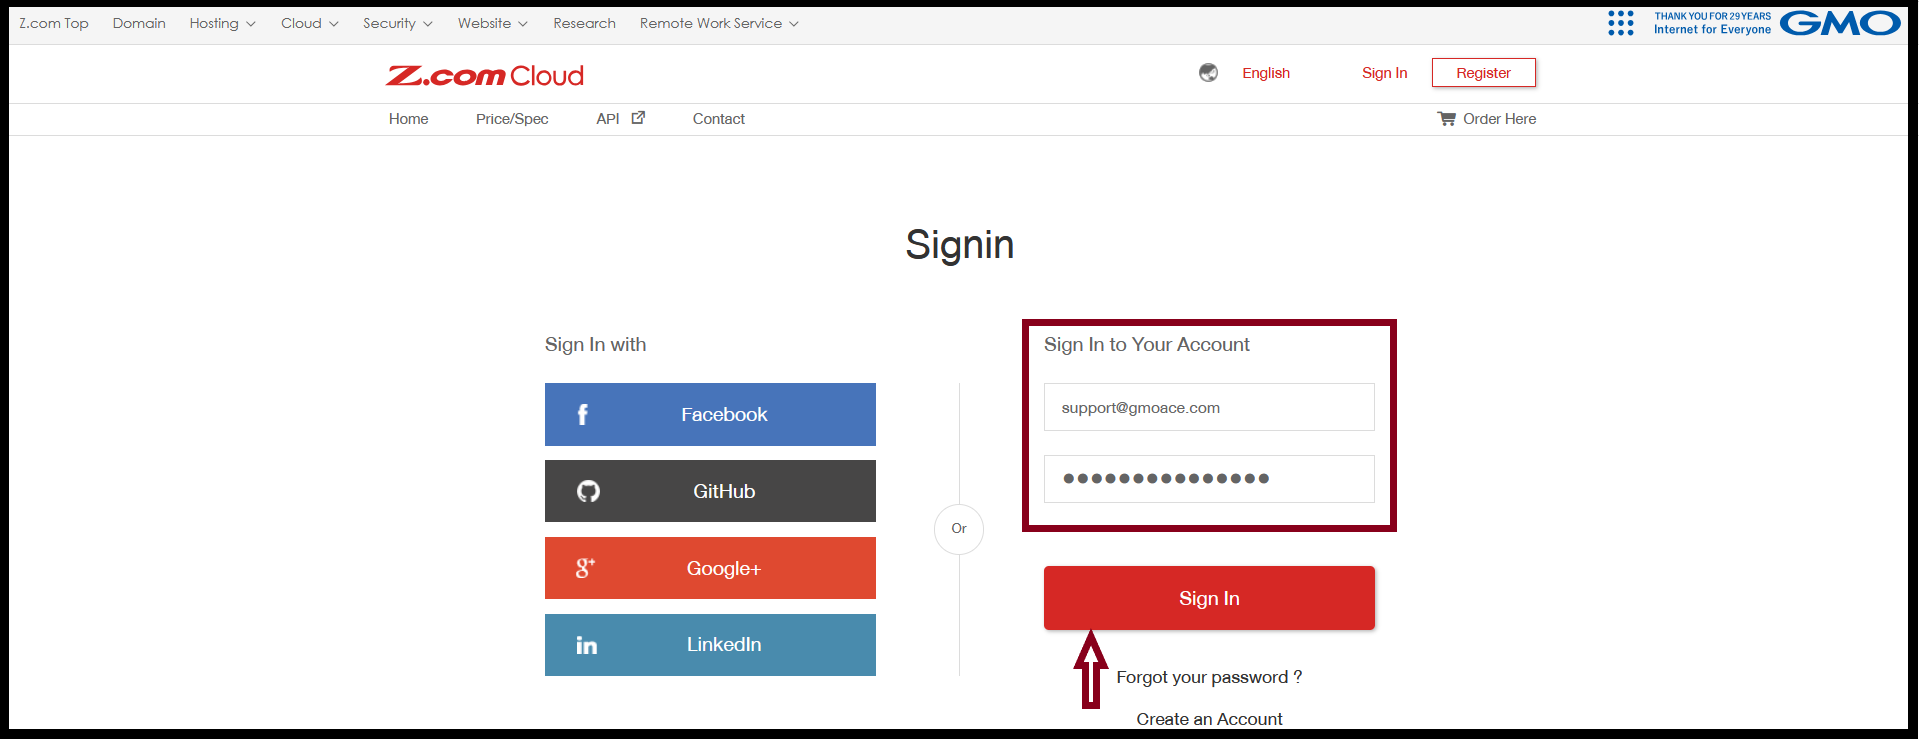This screenshot has width=1919, height=740.
Task: Click the Facebook f icon
Action: tap(583, 415)
